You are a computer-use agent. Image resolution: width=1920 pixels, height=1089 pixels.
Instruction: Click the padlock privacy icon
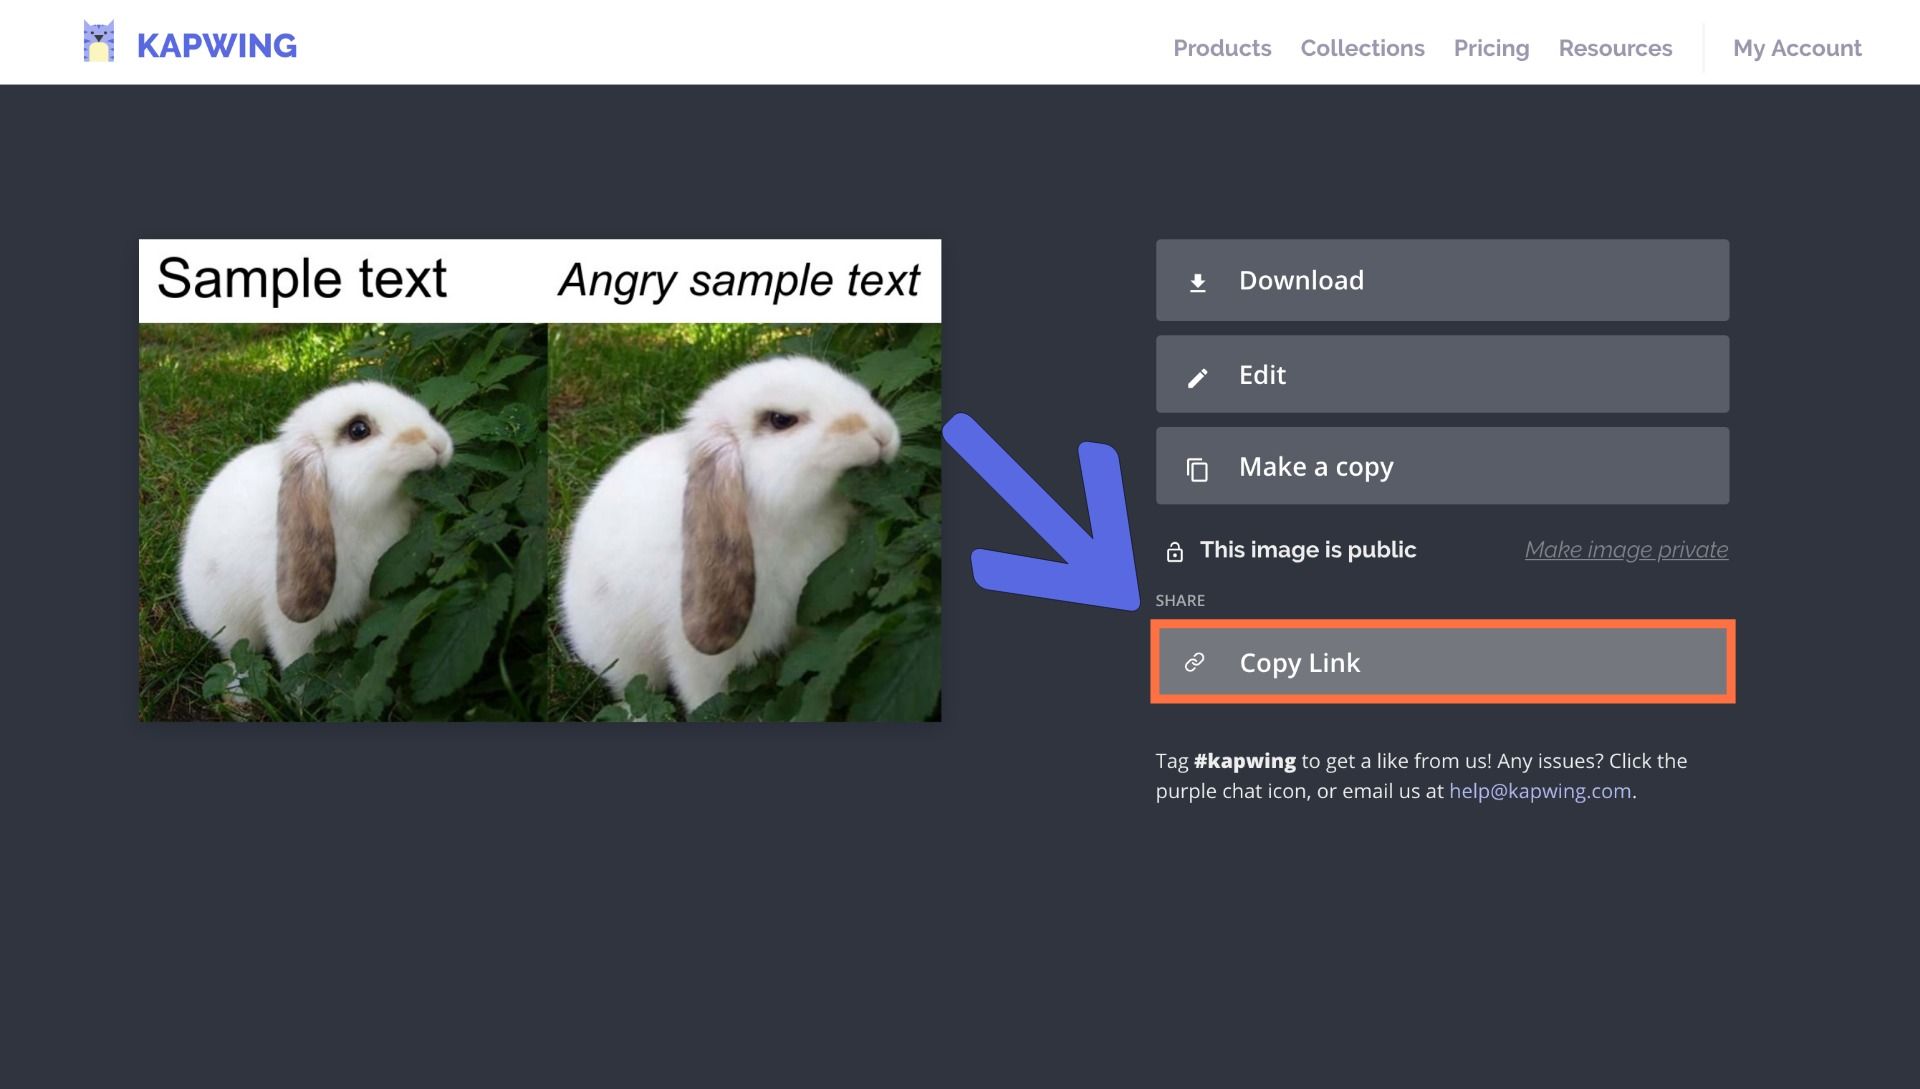(x=1175, y=551)
